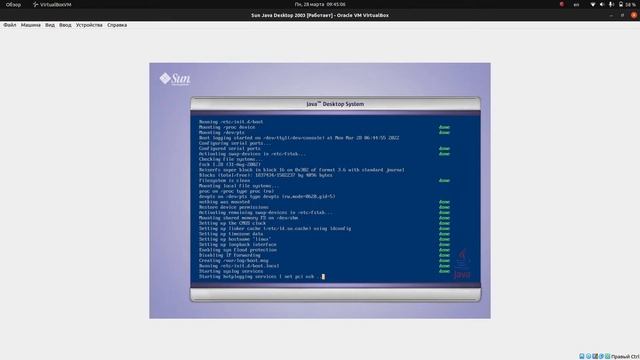Click the red recording indicator in top bar
640x360 pixels.
click(562, 4)
